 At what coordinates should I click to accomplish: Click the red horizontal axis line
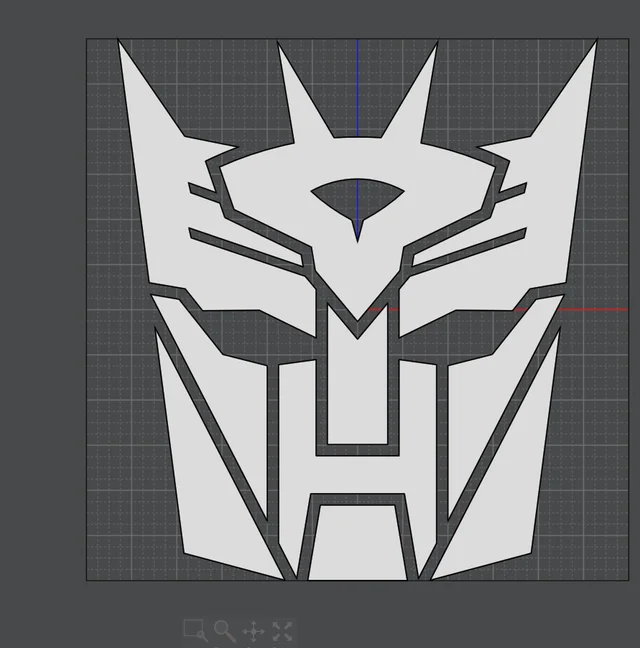(600, 309)
